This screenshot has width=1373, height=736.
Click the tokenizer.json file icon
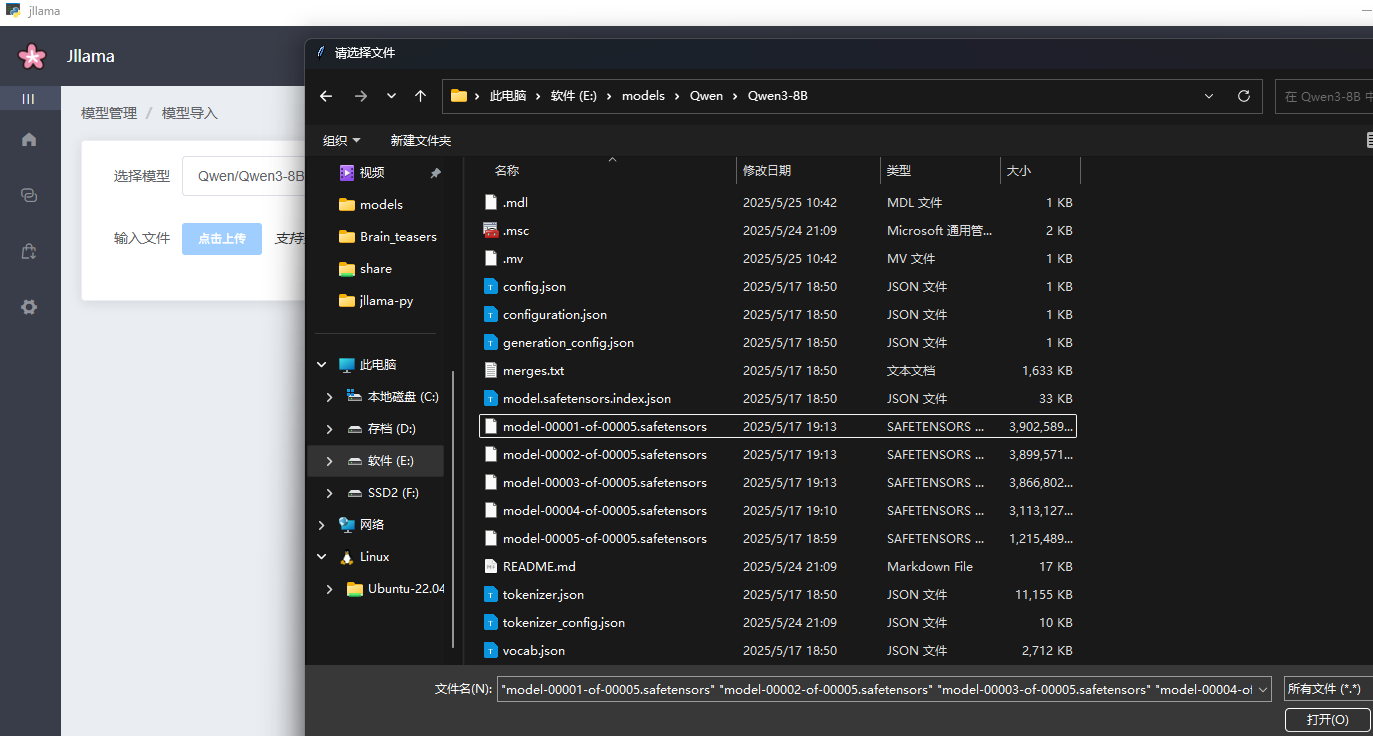tap(490, 594)
